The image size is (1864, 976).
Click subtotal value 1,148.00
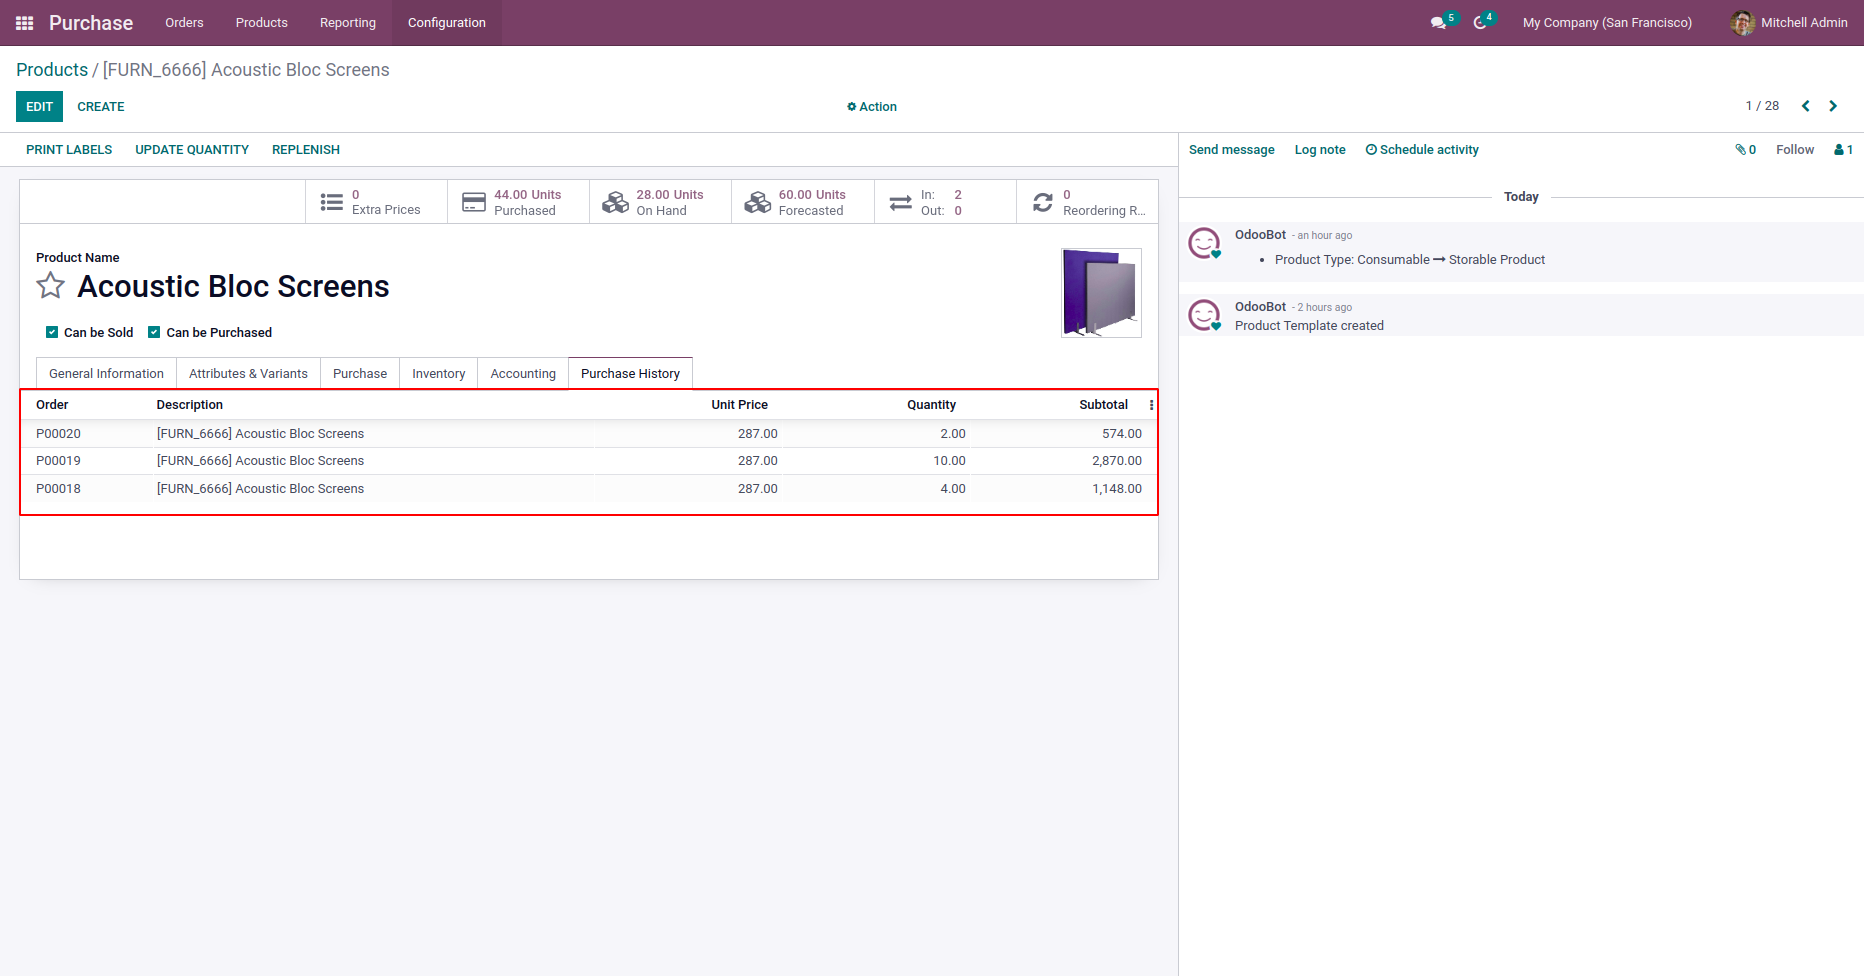pos(1117,489)
